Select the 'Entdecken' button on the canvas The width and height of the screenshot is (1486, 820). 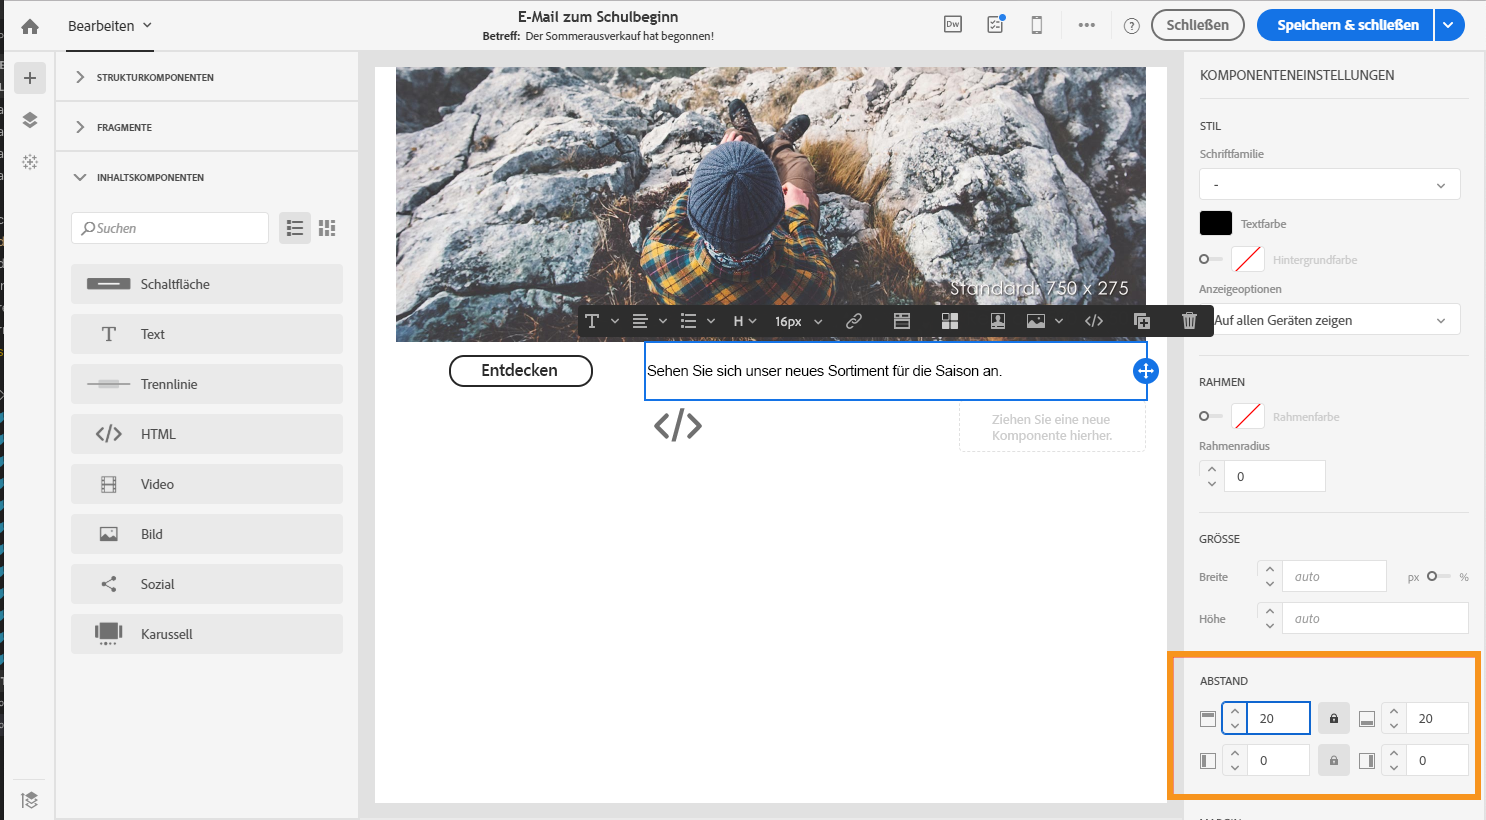[x=521, y=370]
